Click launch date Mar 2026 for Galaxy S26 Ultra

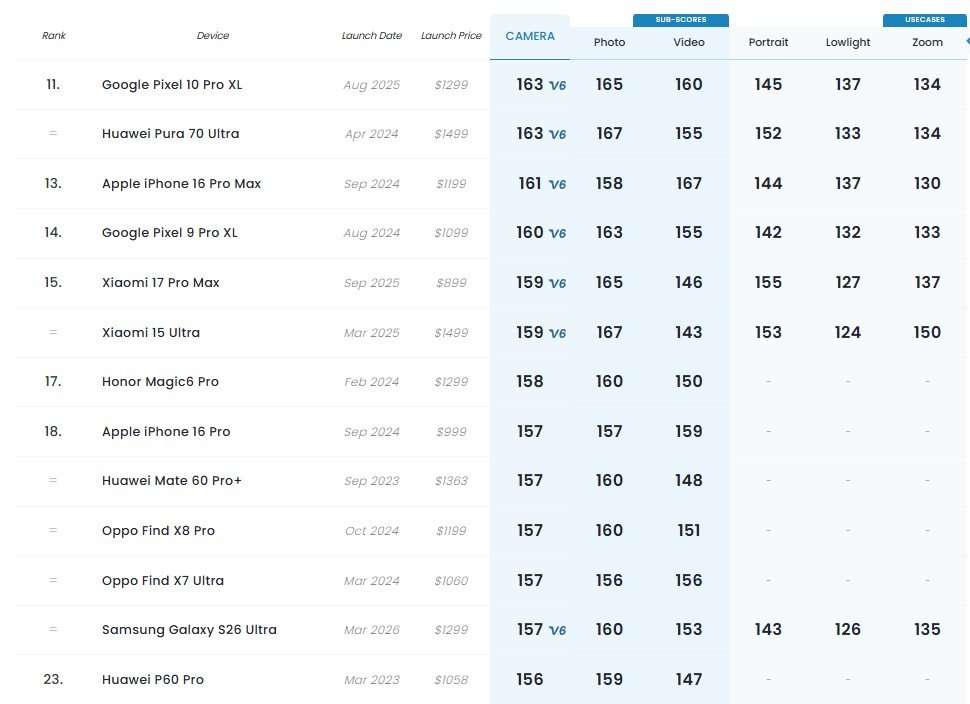(x=372, y=630)
